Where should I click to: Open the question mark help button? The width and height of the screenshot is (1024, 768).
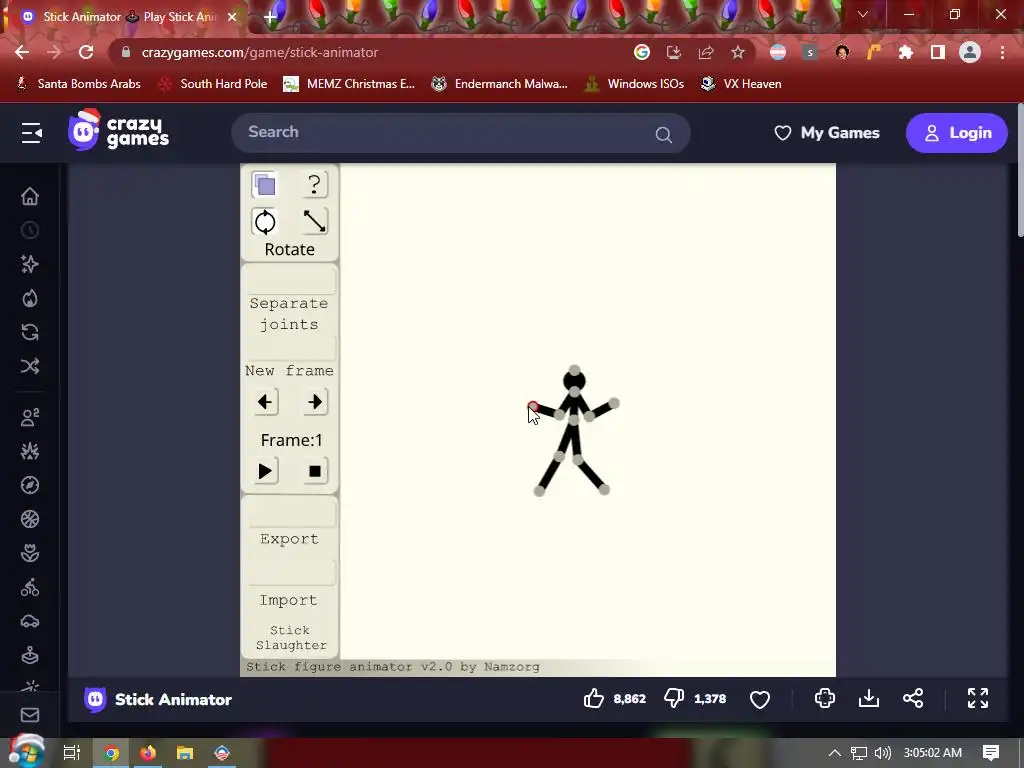[x=314, y=185]
